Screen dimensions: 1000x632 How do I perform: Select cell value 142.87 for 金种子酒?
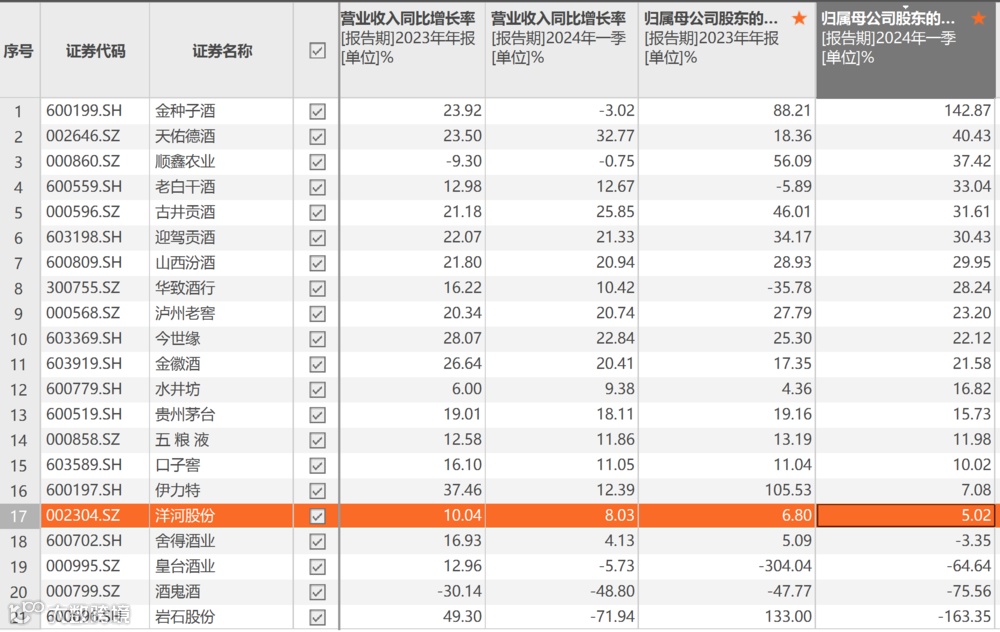[x=967, y=110]
